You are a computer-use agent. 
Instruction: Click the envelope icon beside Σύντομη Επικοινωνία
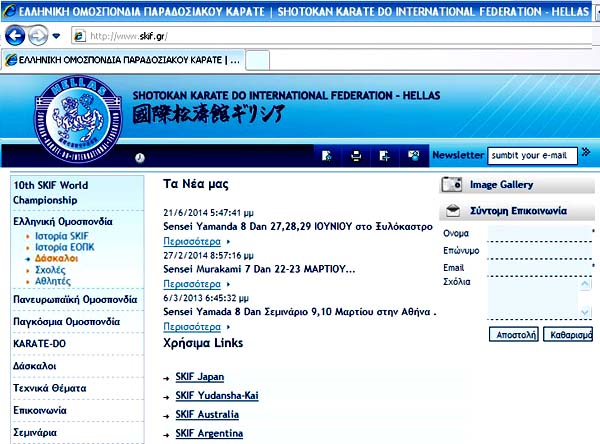452,210
